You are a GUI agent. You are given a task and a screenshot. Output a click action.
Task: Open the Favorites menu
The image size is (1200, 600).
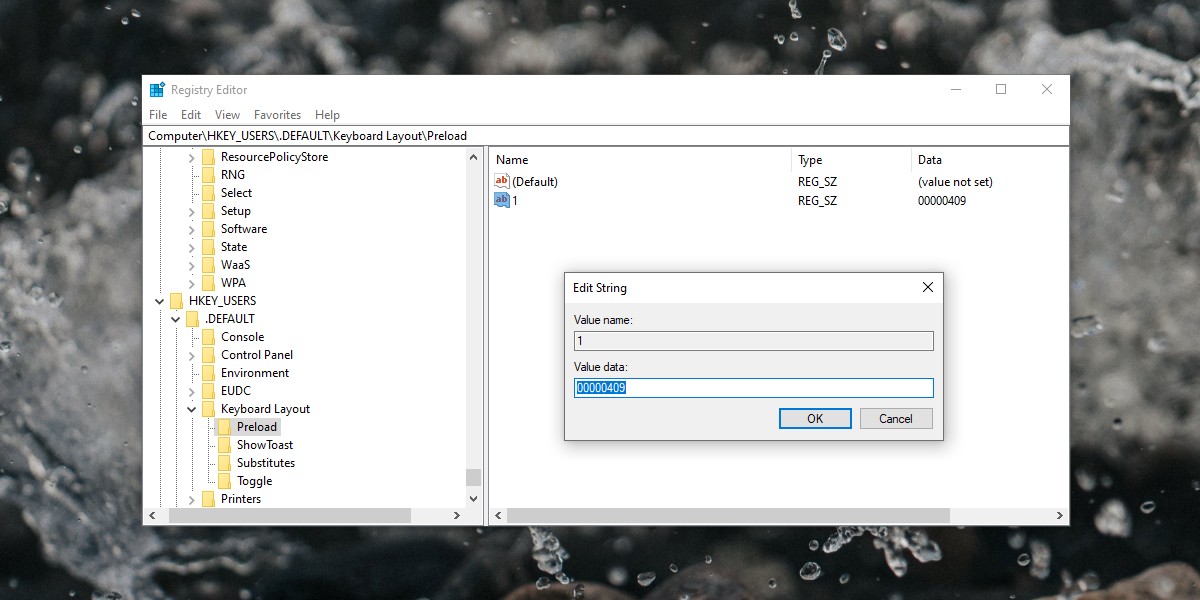277,114
